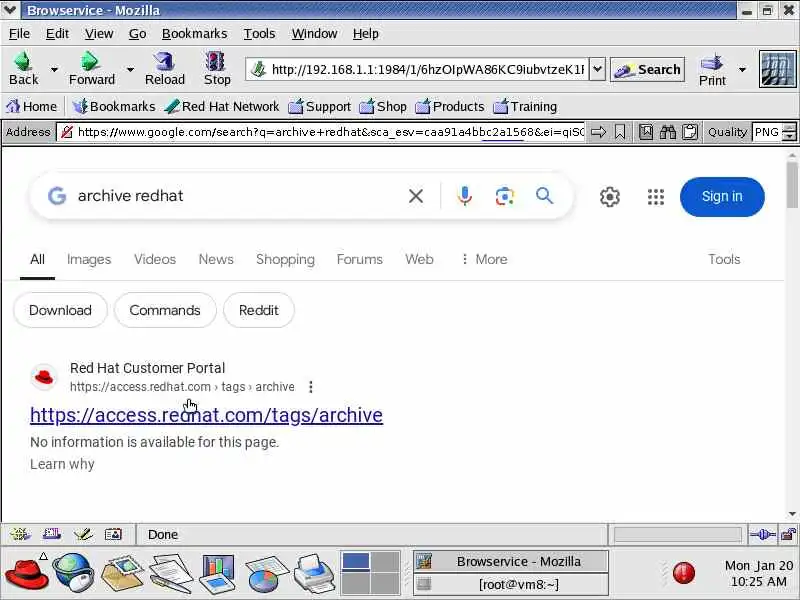800x600 pixels.
Task: Launch the word processor panel icon
Action: pyautogui.click(x=170, y=574)
